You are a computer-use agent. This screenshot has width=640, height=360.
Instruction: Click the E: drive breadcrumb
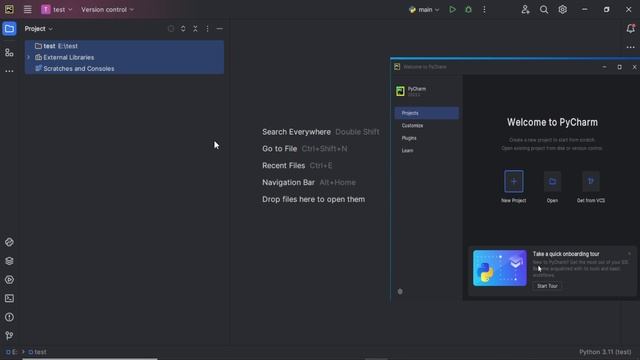11,352
